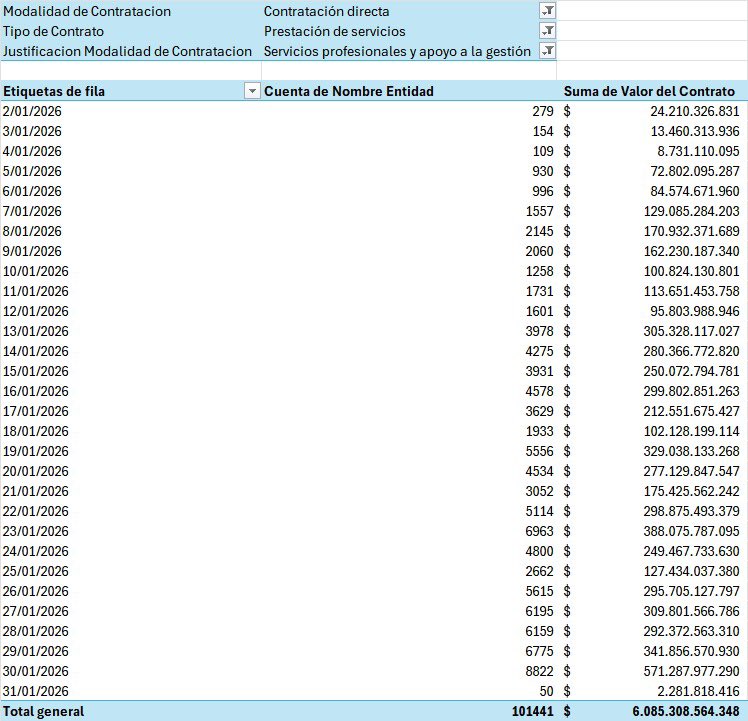Select row label 26/01/2026
The height and width of the screenshot is (721, 748).
(x=36, y=591)
